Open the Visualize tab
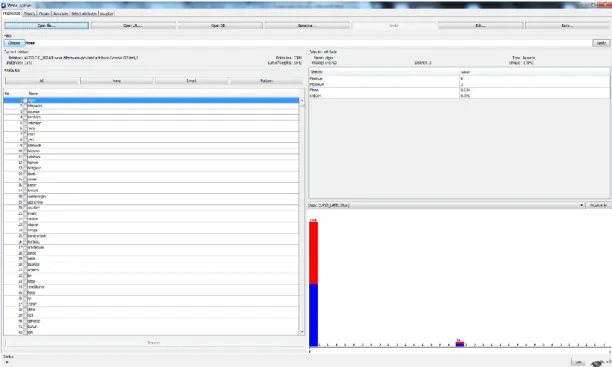 click(x=106, y=13)
